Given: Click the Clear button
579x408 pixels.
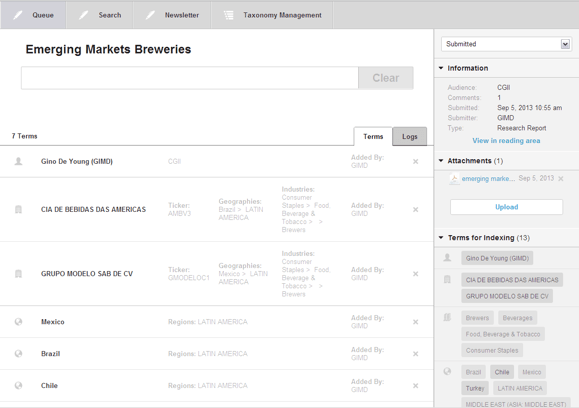Looking at the screenshot, I should coord(386,78).
